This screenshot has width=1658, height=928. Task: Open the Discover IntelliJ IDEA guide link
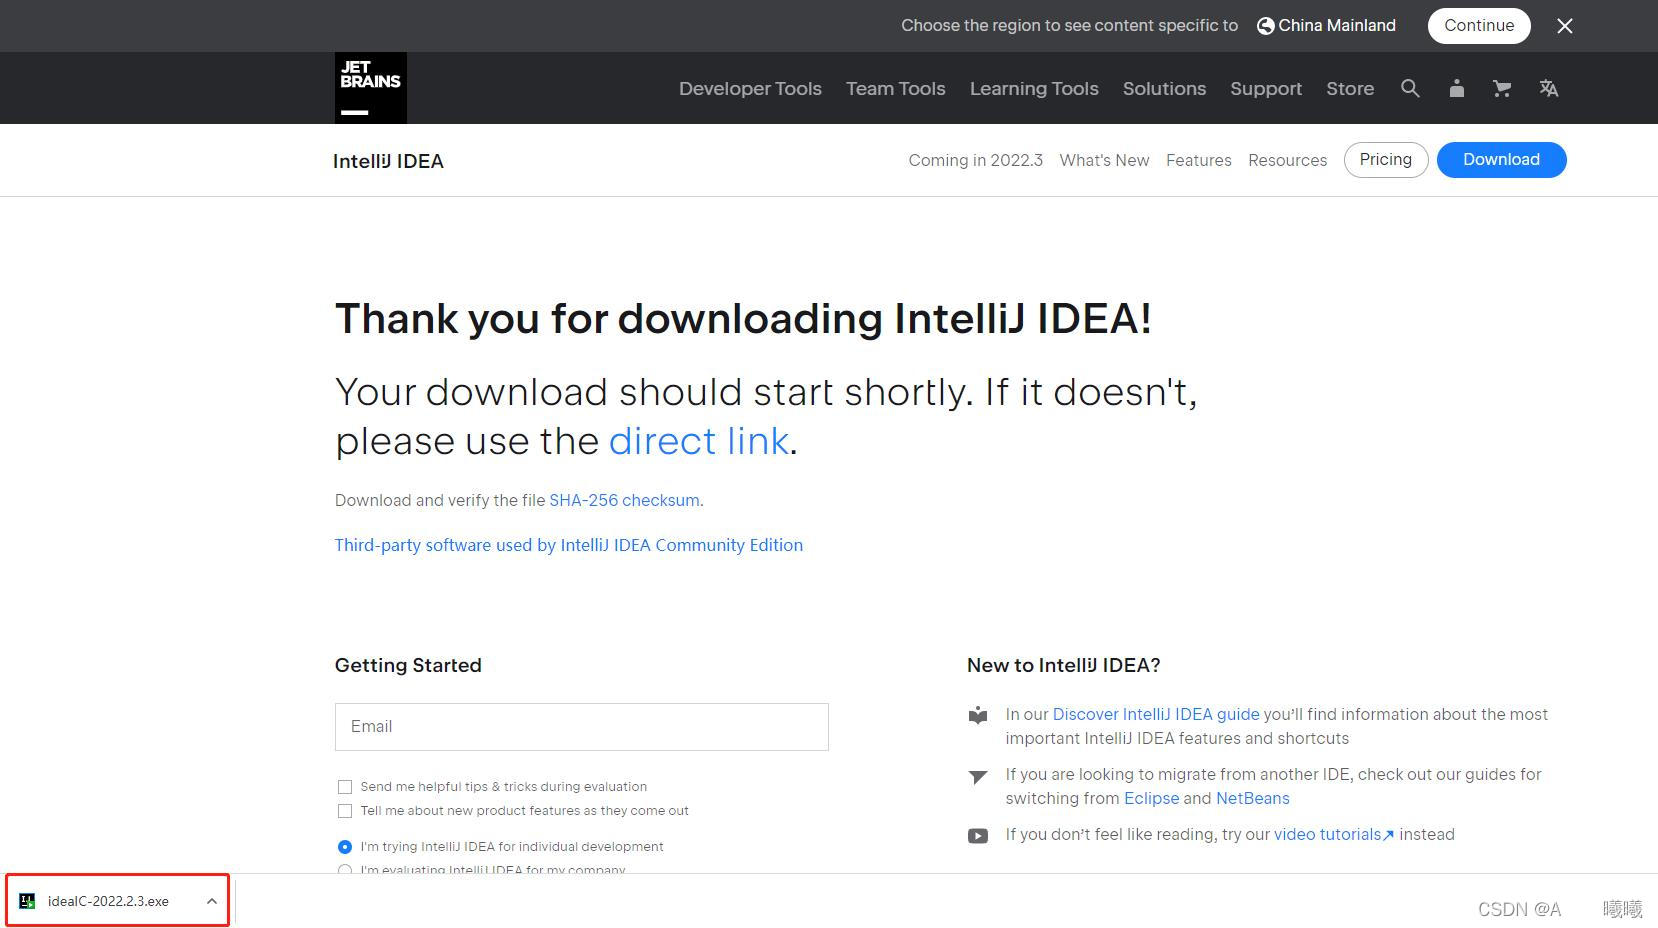[1156, 714]
